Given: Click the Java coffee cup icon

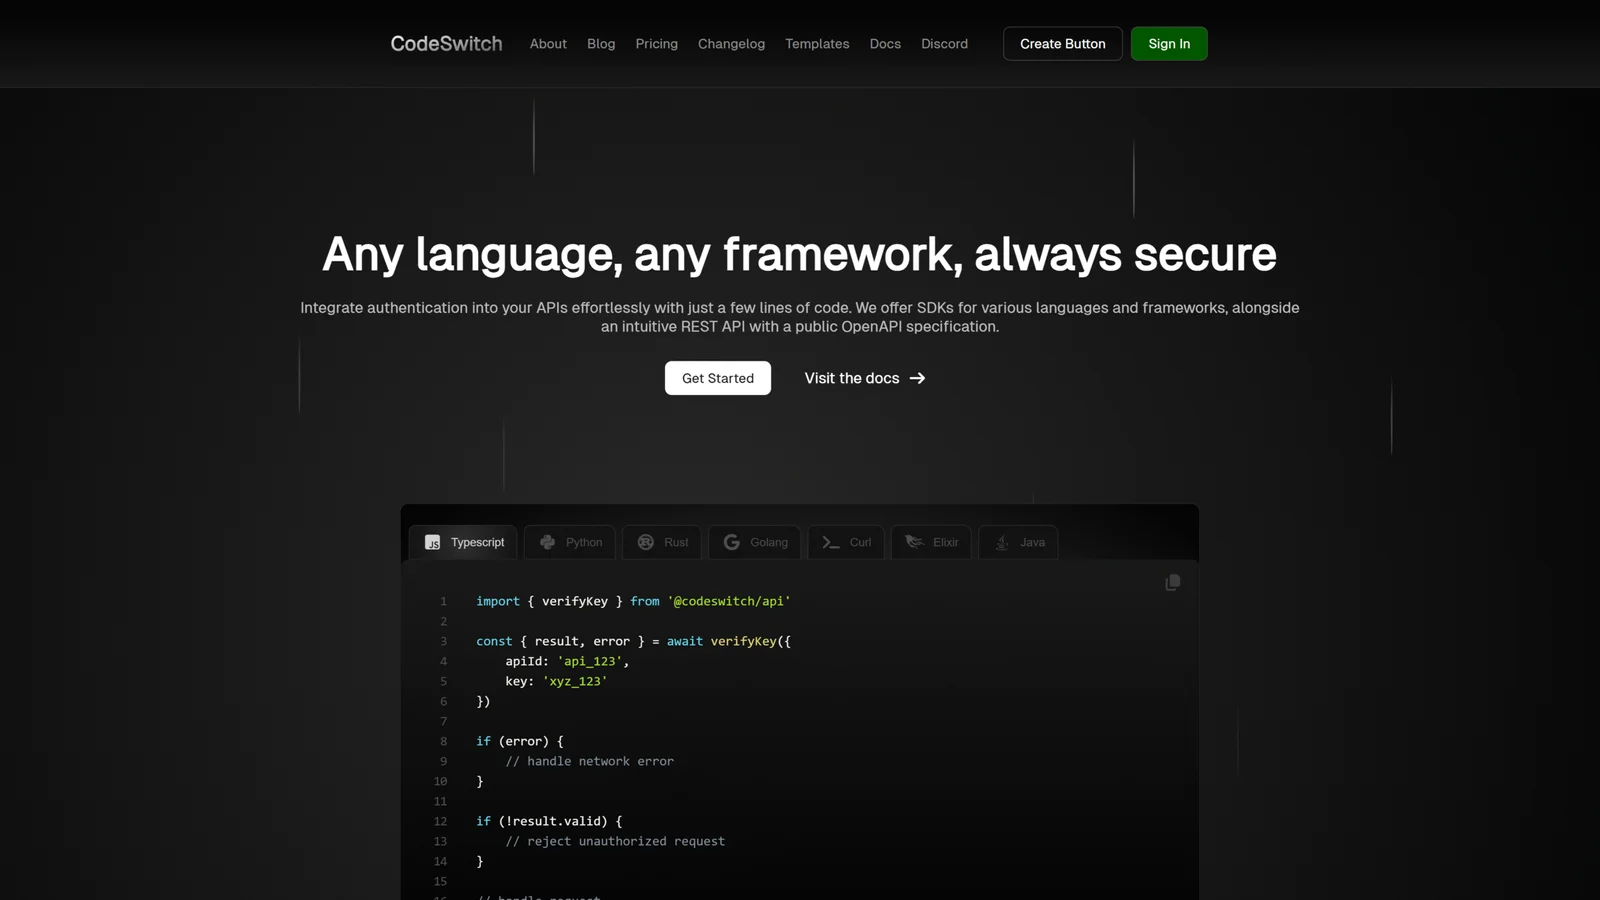Looking at the screenshot, I should [1002, 542].
